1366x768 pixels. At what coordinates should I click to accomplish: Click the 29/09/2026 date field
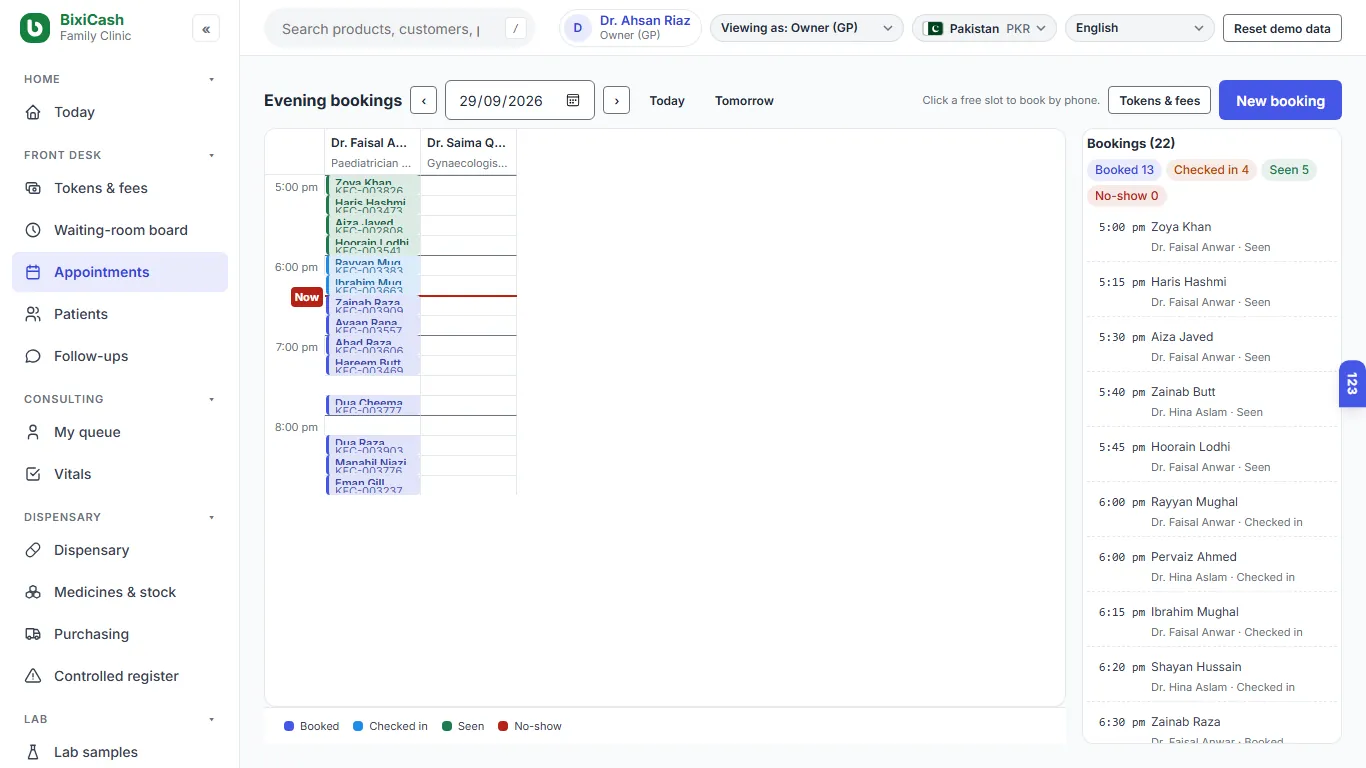520,100
